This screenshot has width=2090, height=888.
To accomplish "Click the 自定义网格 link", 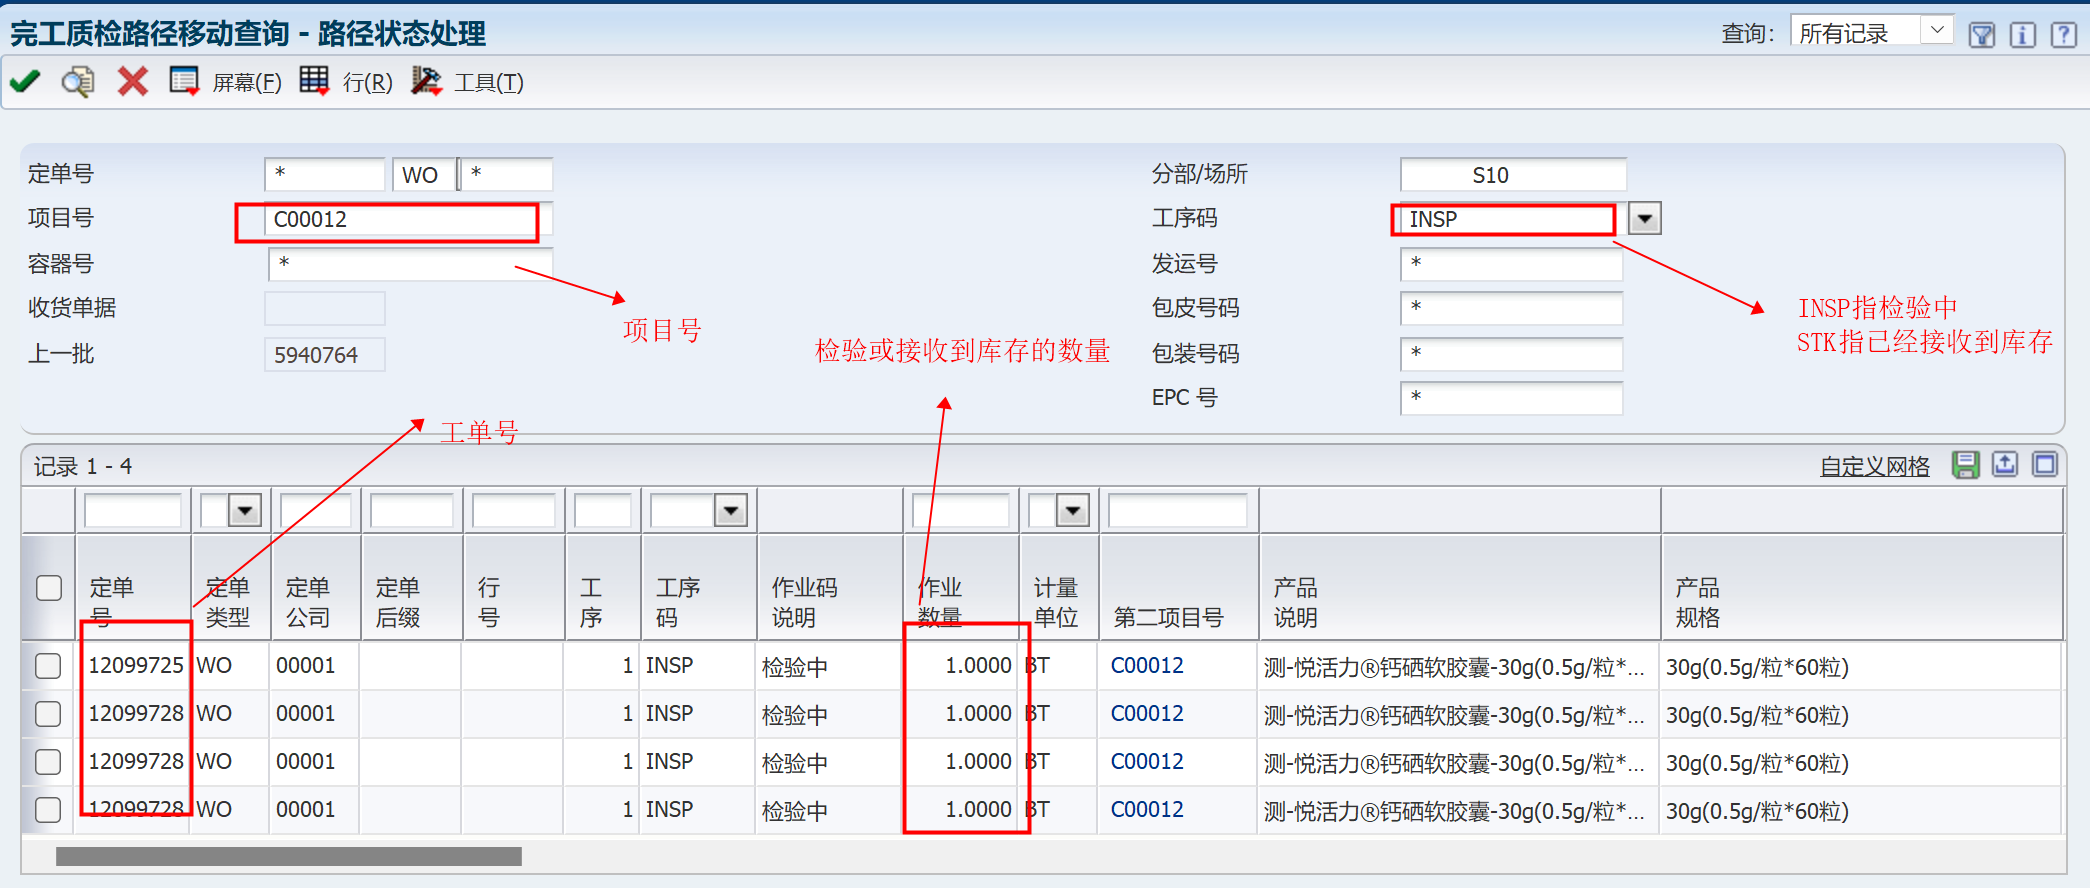I will pos(1875,466).
